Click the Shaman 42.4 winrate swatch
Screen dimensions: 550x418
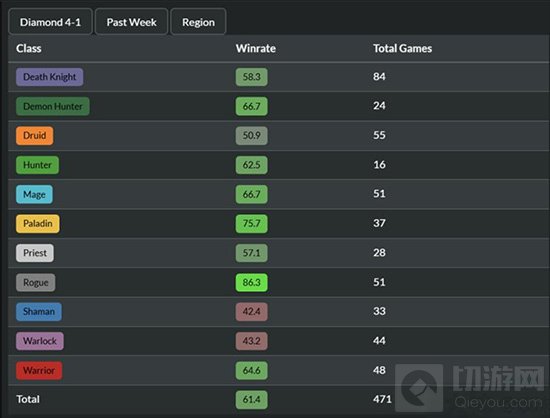(251, 311)
